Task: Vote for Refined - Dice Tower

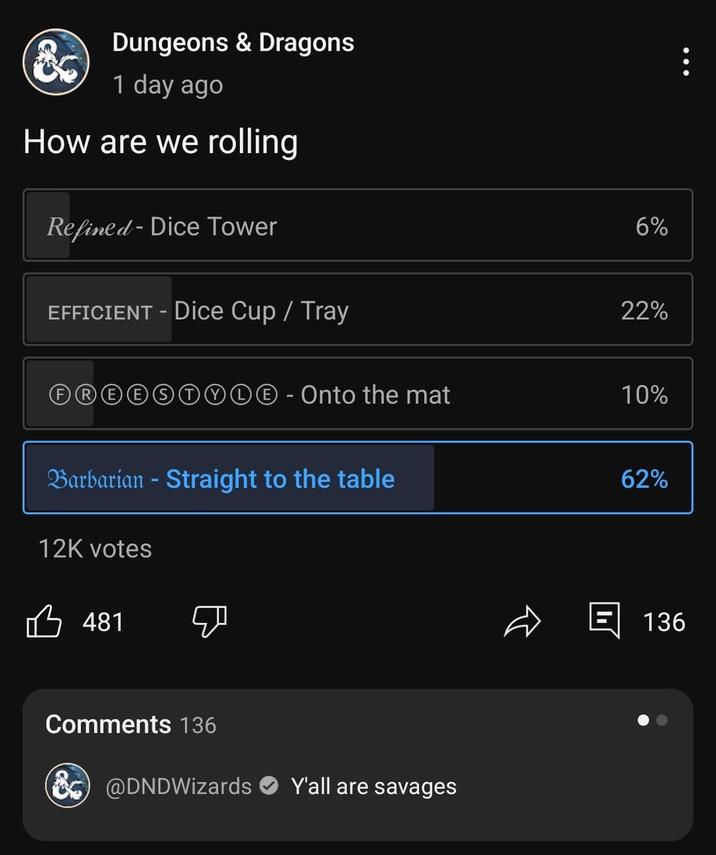Action: (x=357, y=226)
